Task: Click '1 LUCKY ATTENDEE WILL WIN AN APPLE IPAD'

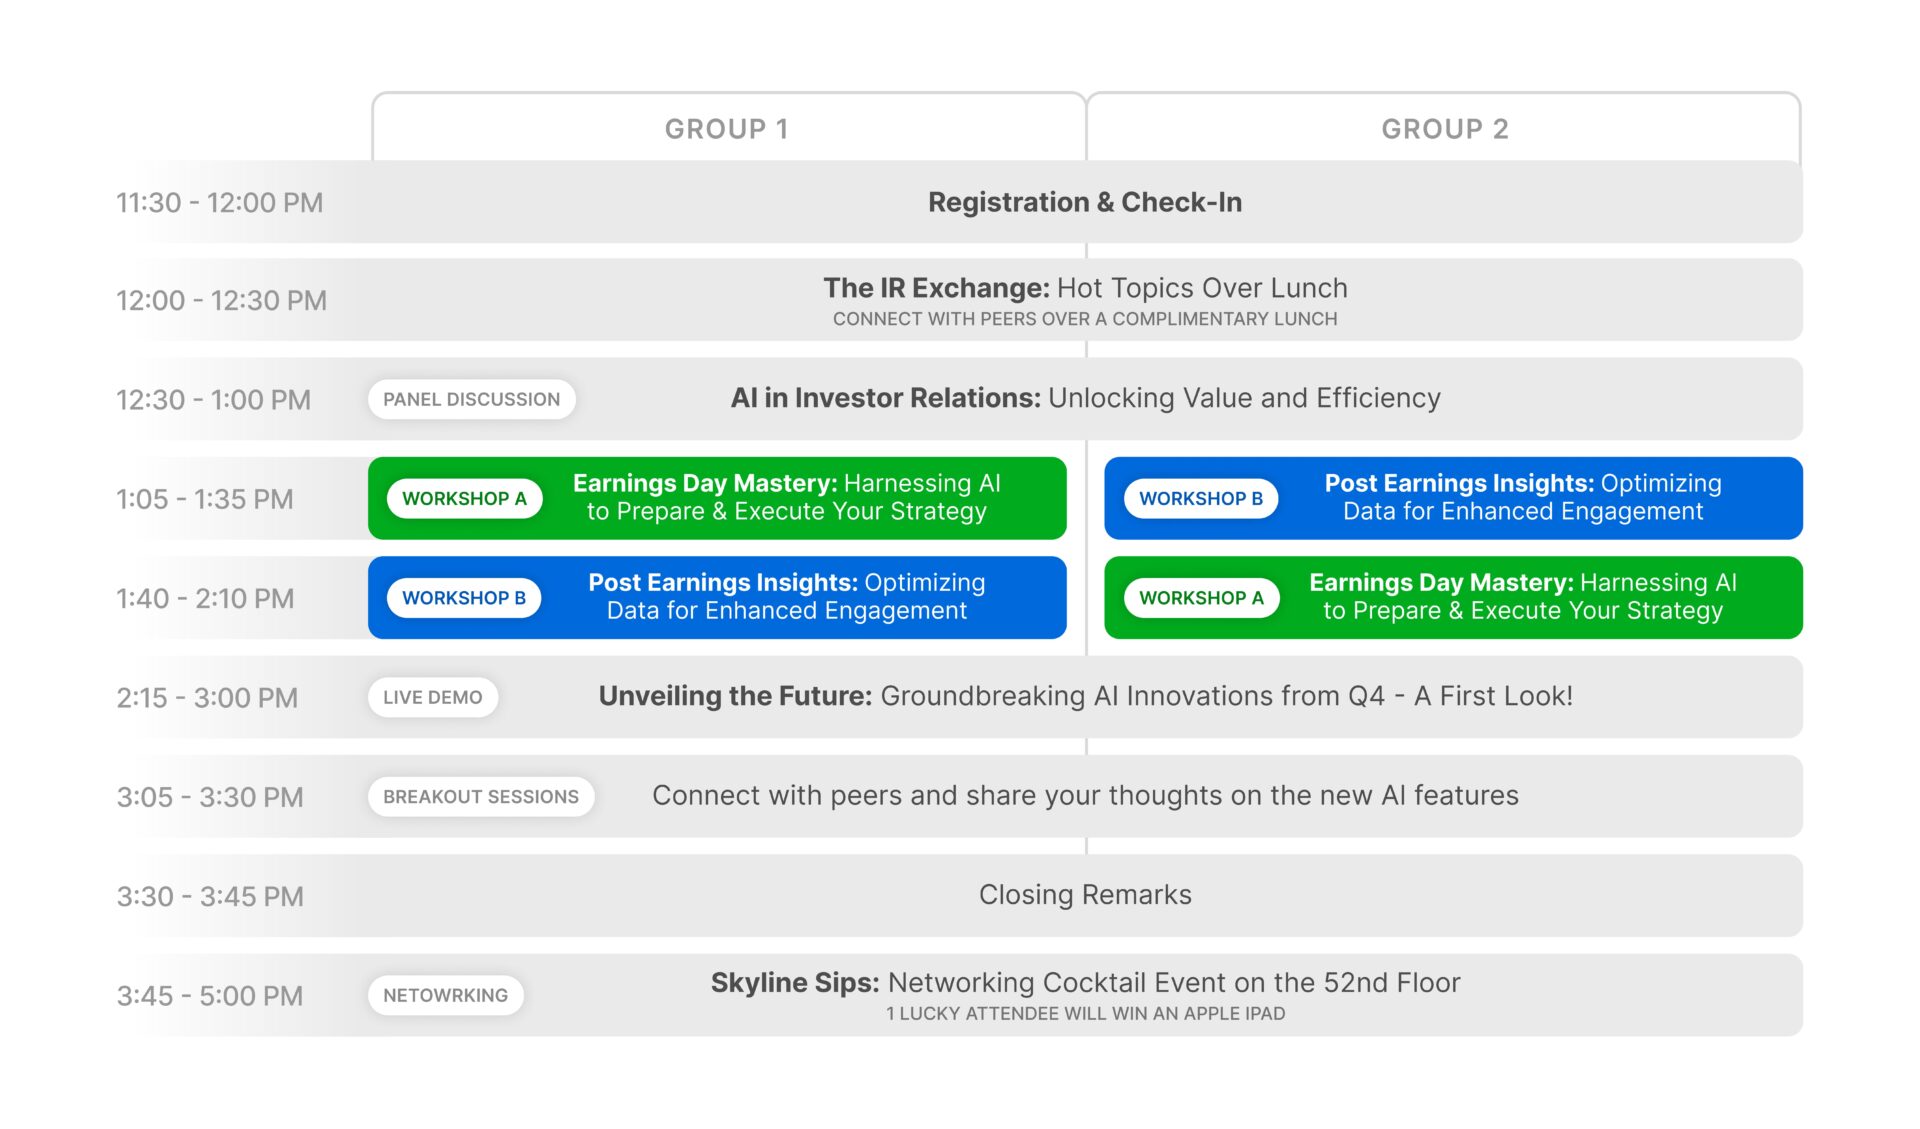Action: click(x=1085, y=1014)
